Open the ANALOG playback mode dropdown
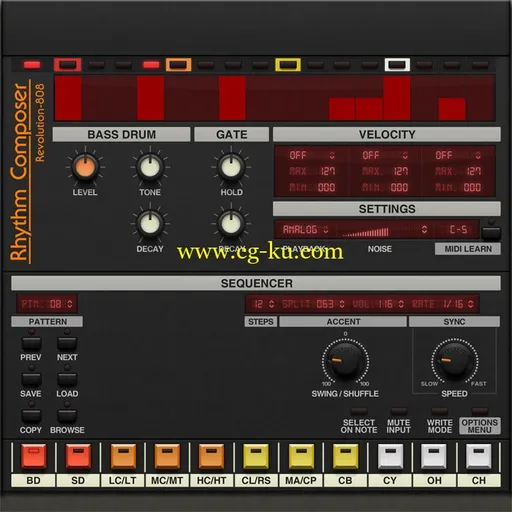The image size is (512, 512). coord(306,229)
